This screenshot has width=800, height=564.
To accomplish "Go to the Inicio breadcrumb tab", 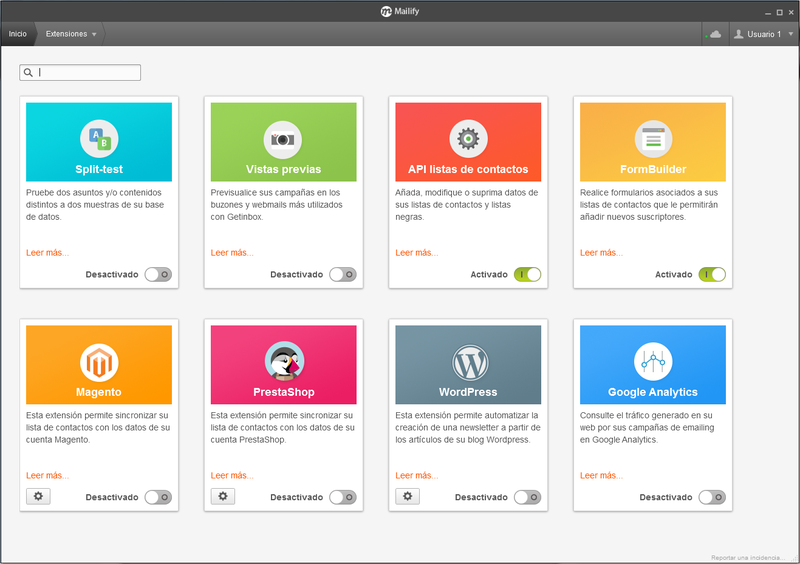I will tap(17, 34).
